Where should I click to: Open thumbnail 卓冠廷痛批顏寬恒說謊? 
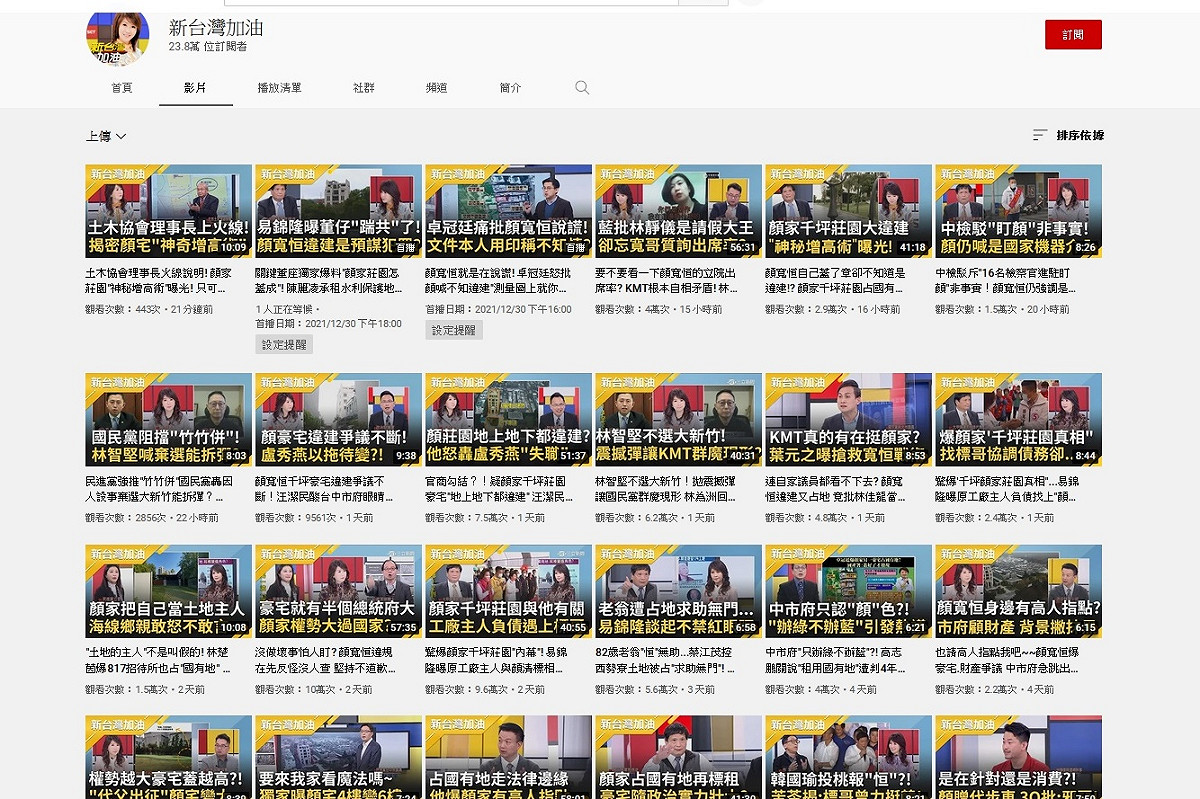coord(508,212)
